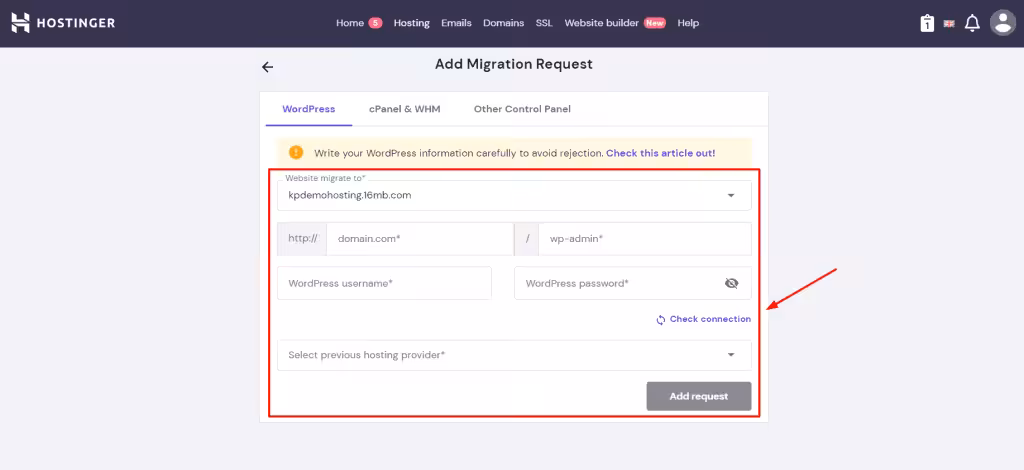The image size is (1024, 470).
Task: Click the Hostinger logo
Action: pyautogui.click(x=63, y=23)
